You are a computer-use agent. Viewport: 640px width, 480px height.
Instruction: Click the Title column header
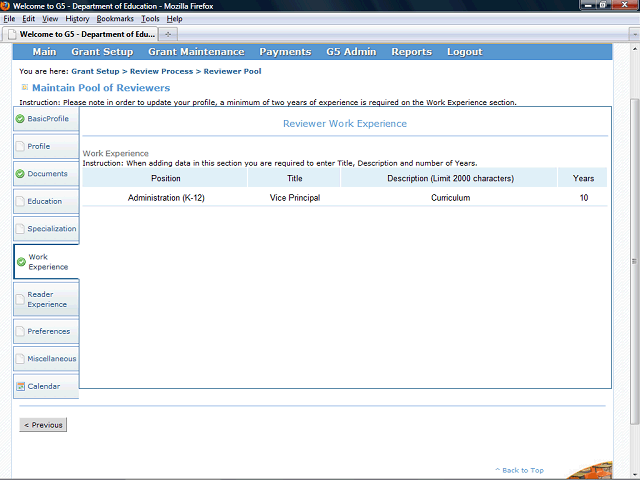point(294,178)
